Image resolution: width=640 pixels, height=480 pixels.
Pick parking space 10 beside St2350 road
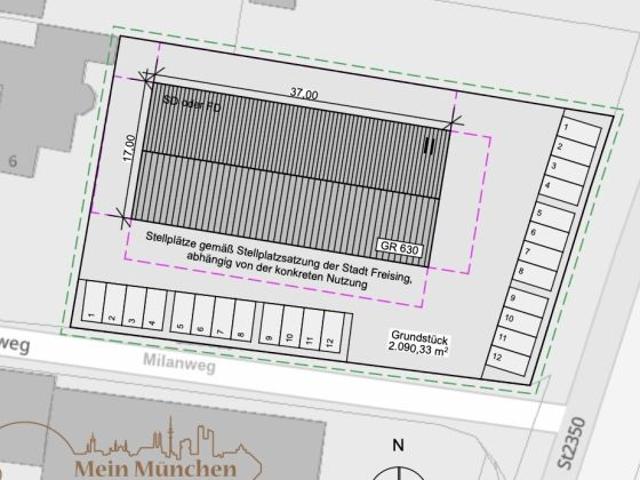pos(521,322)
